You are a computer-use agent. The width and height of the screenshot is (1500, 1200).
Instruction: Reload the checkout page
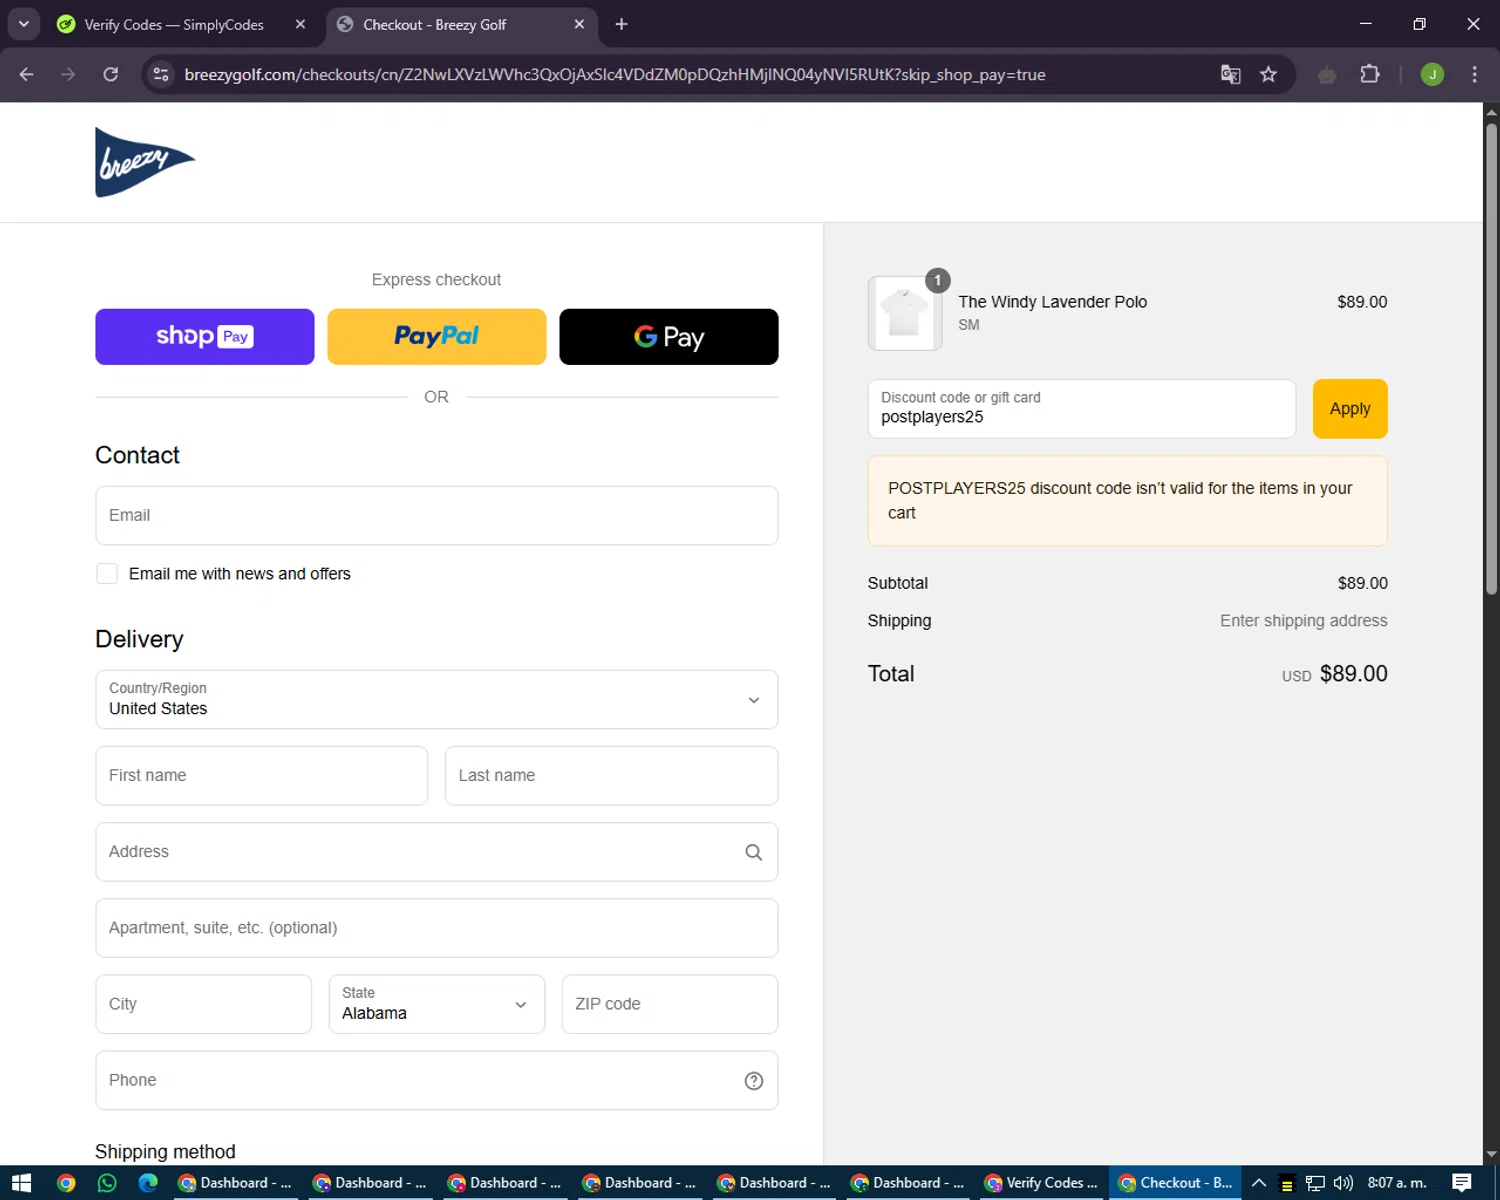[111, 74]
